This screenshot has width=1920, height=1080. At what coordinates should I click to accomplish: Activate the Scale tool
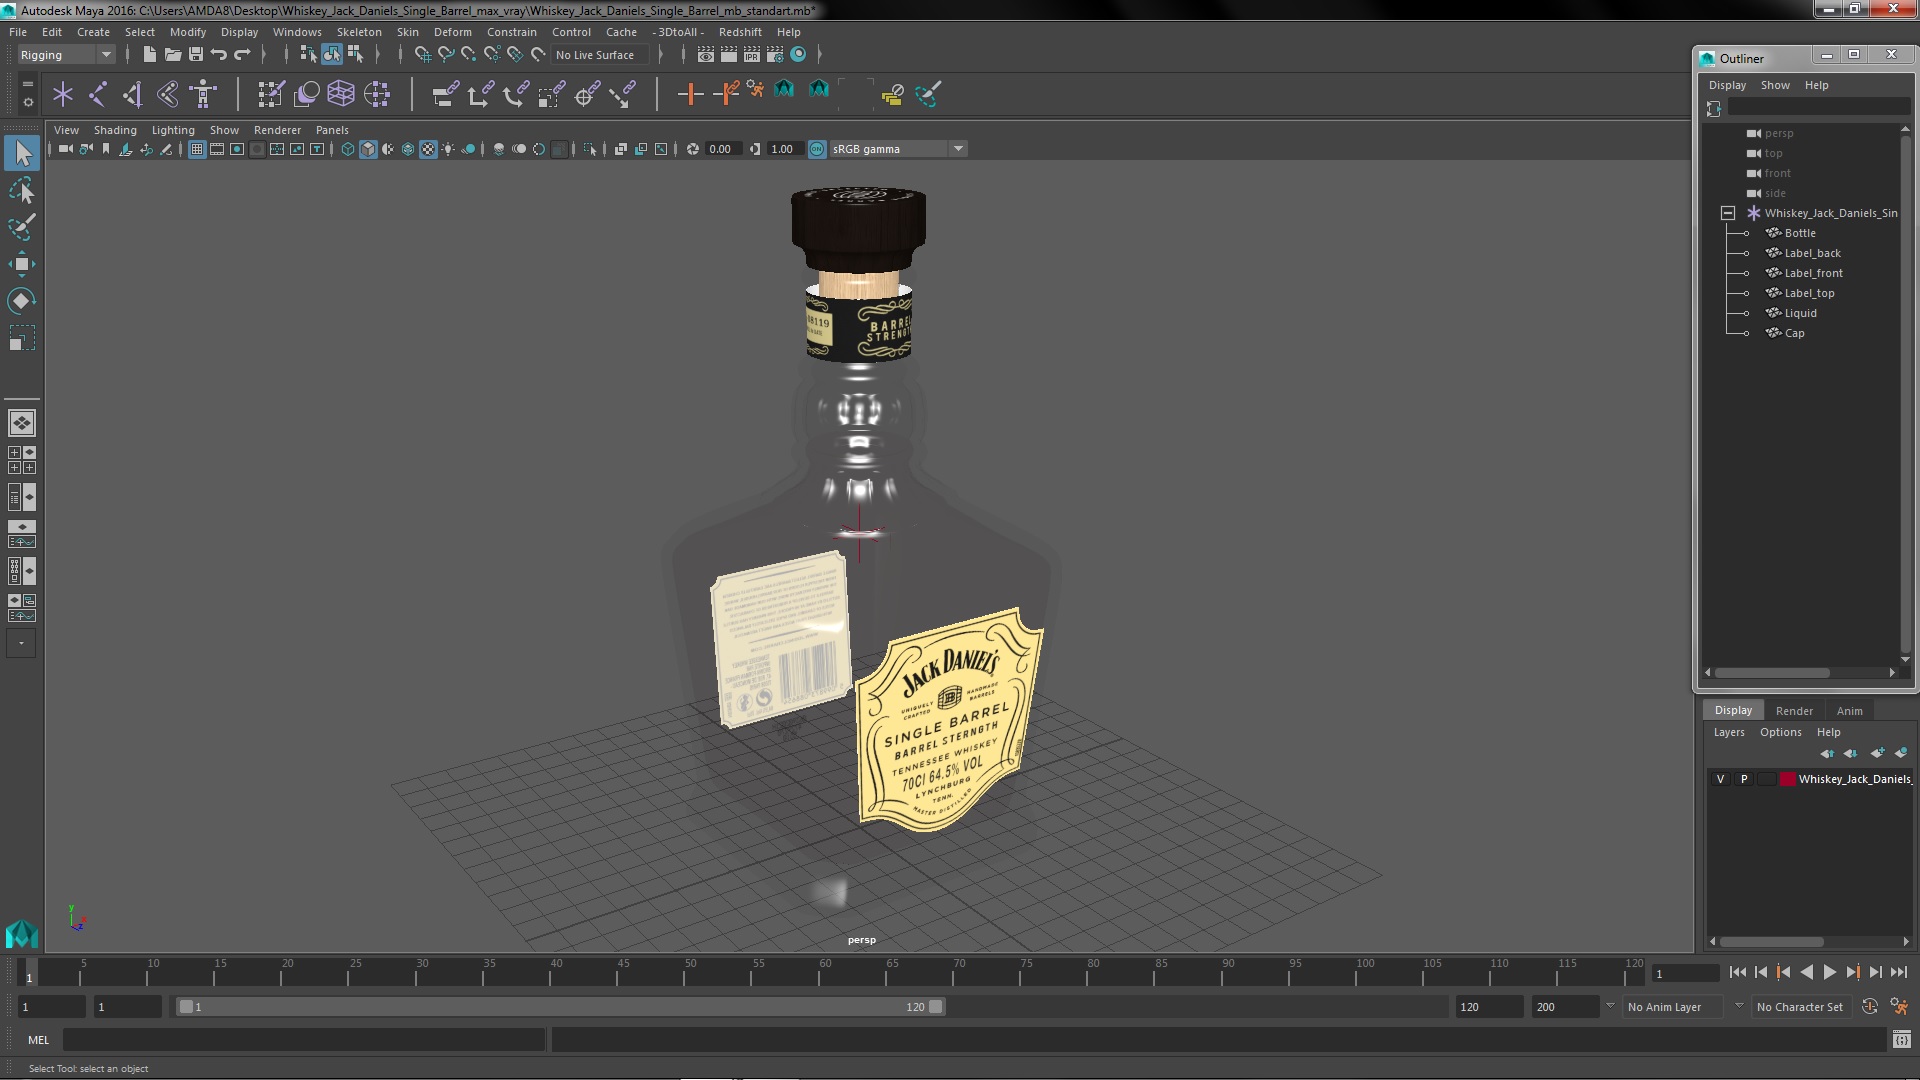pyautogui.click(x=22, y=338)
